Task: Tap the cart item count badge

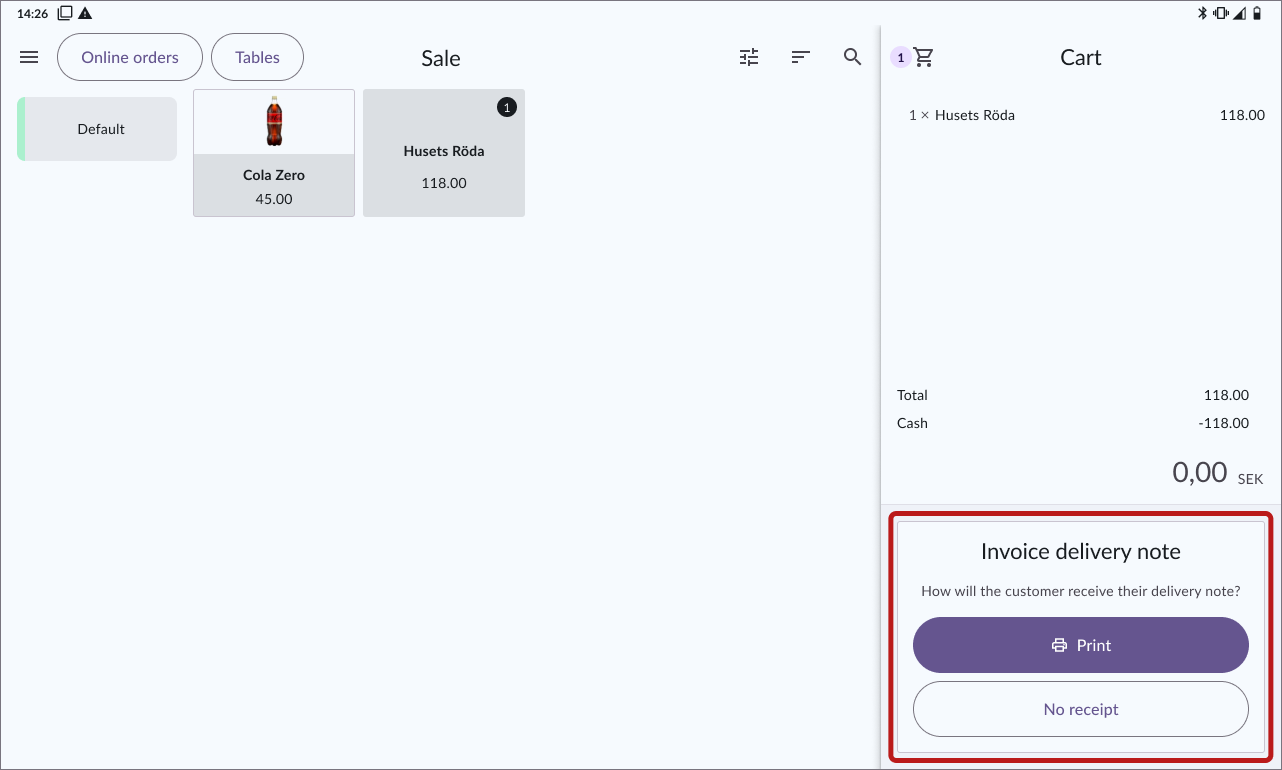Action: (900, 58)
